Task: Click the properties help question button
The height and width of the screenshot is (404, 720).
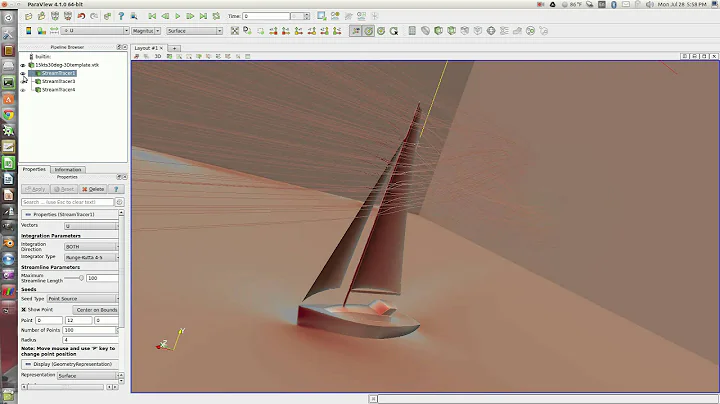Action: click(116, 189)
